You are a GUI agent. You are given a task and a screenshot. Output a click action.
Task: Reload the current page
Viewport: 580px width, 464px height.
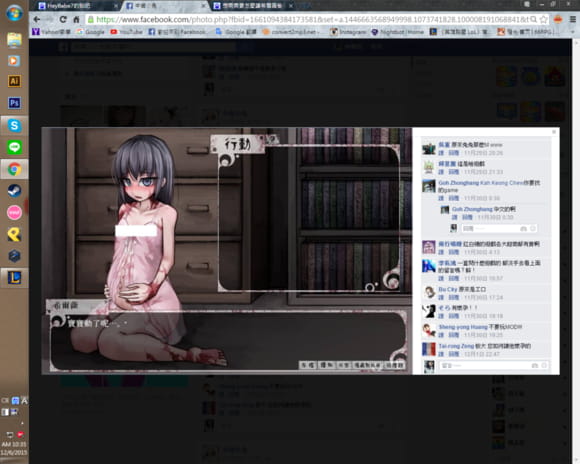point(63,20)
